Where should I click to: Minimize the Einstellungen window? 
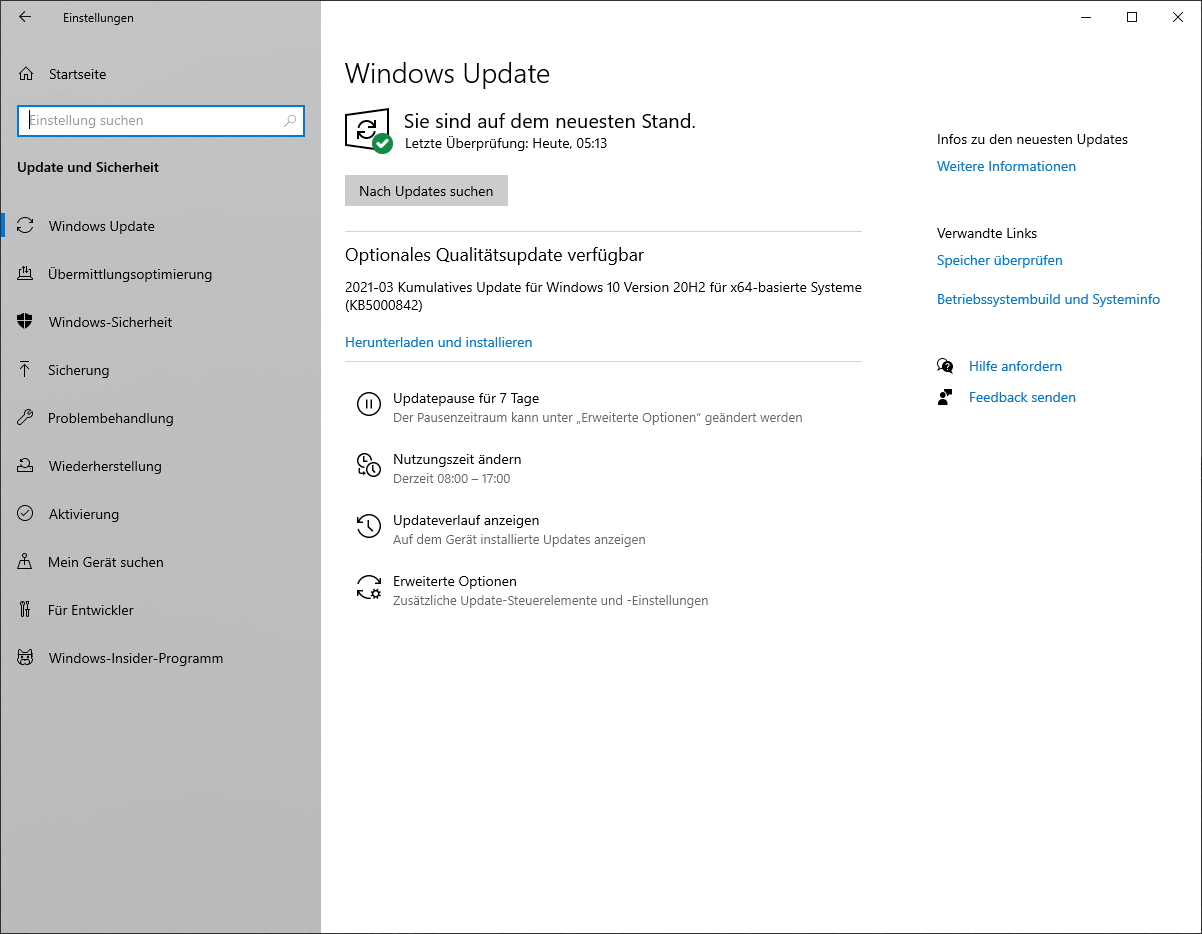[x=1086, y=17]
